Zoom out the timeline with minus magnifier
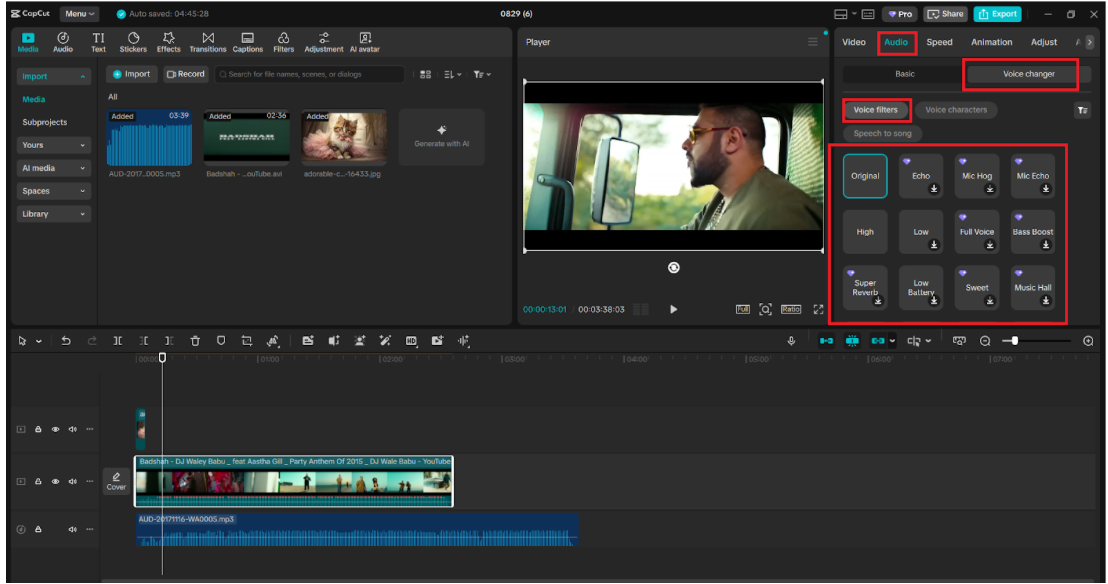Image resolution: width=1108 pixels, height=584 pixels. (985, 341)
